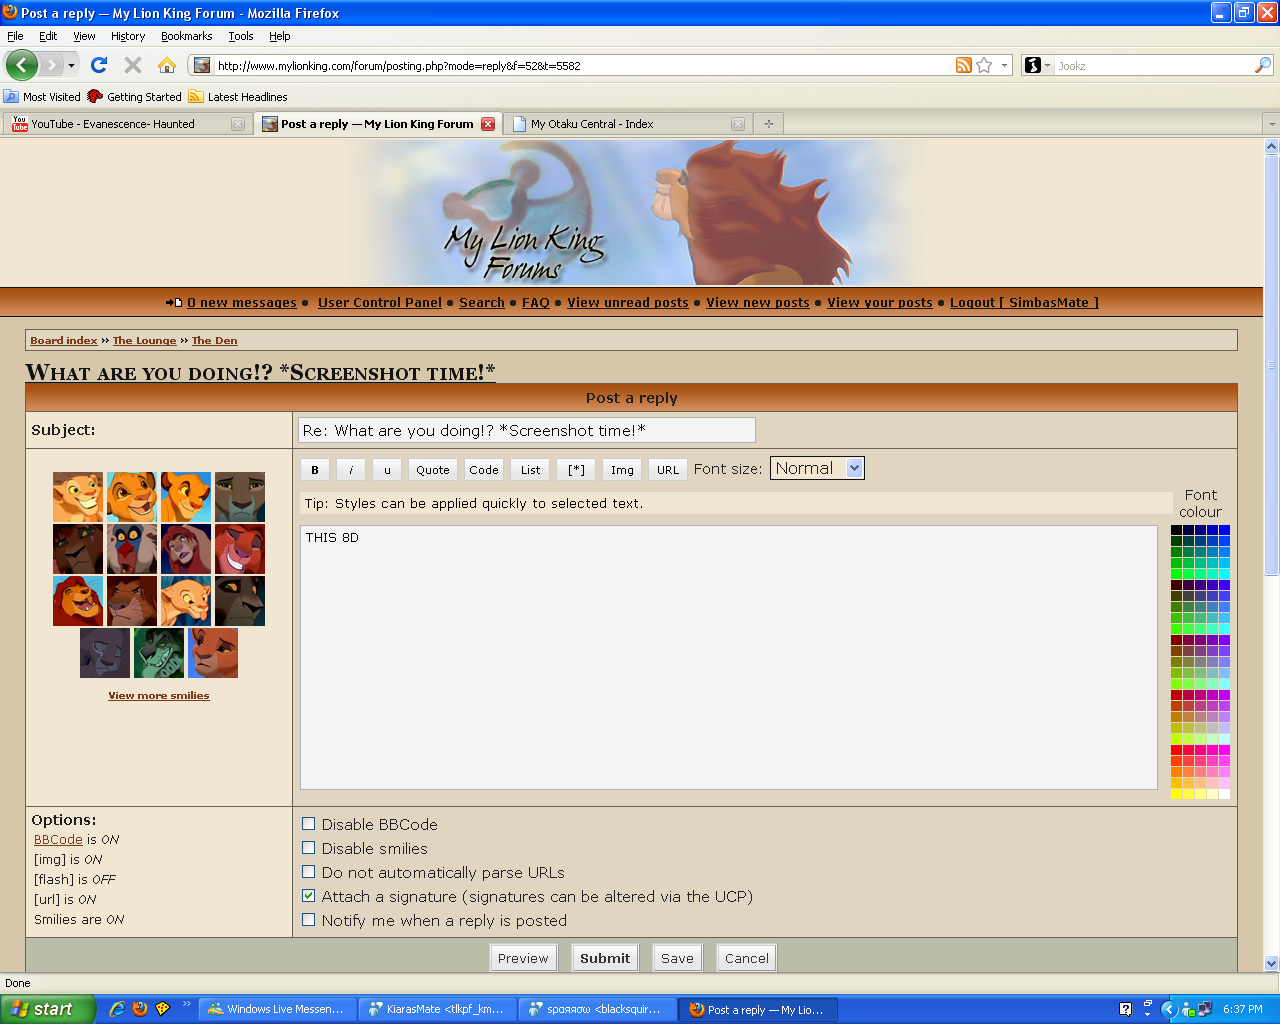Viewport: 1280px width, 1024px height.
Task: Click the Firefox reload page icon
Action: 98,65
